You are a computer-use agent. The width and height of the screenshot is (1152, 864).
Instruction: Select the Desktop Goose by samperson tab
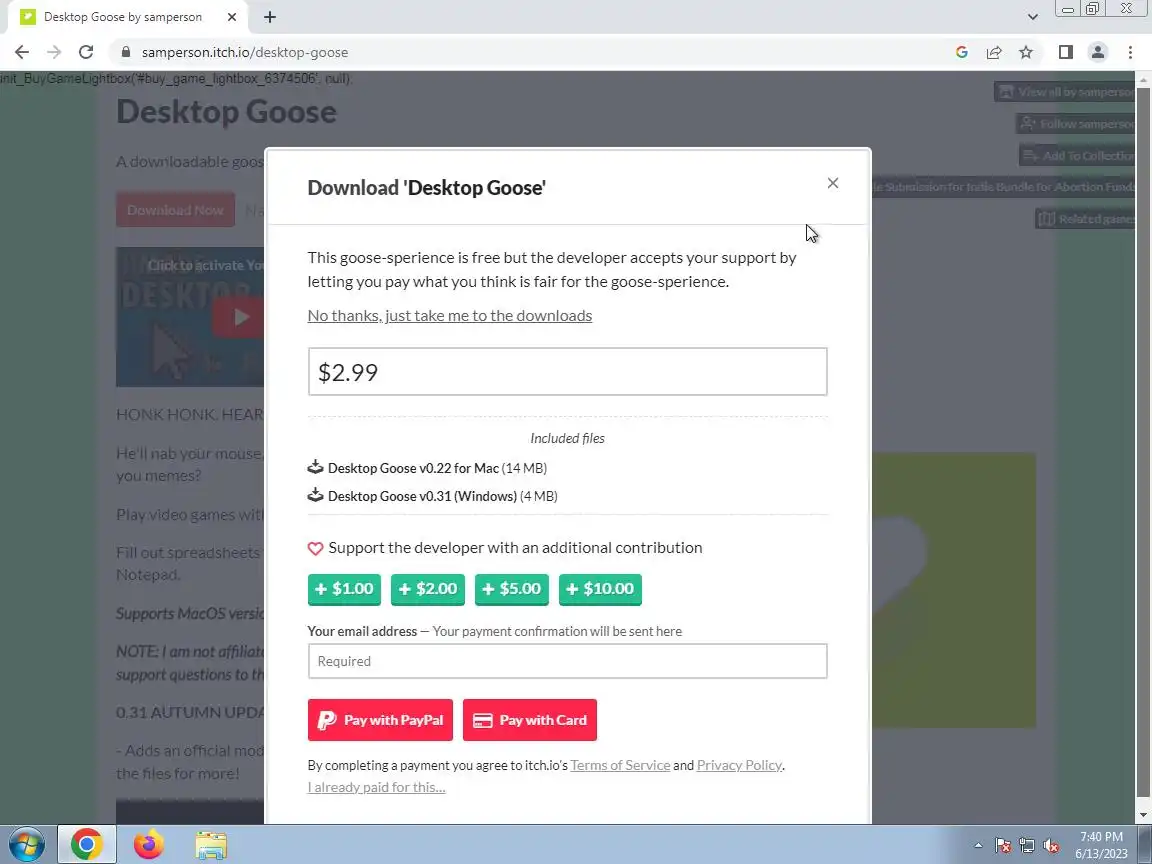click(123, 17)
